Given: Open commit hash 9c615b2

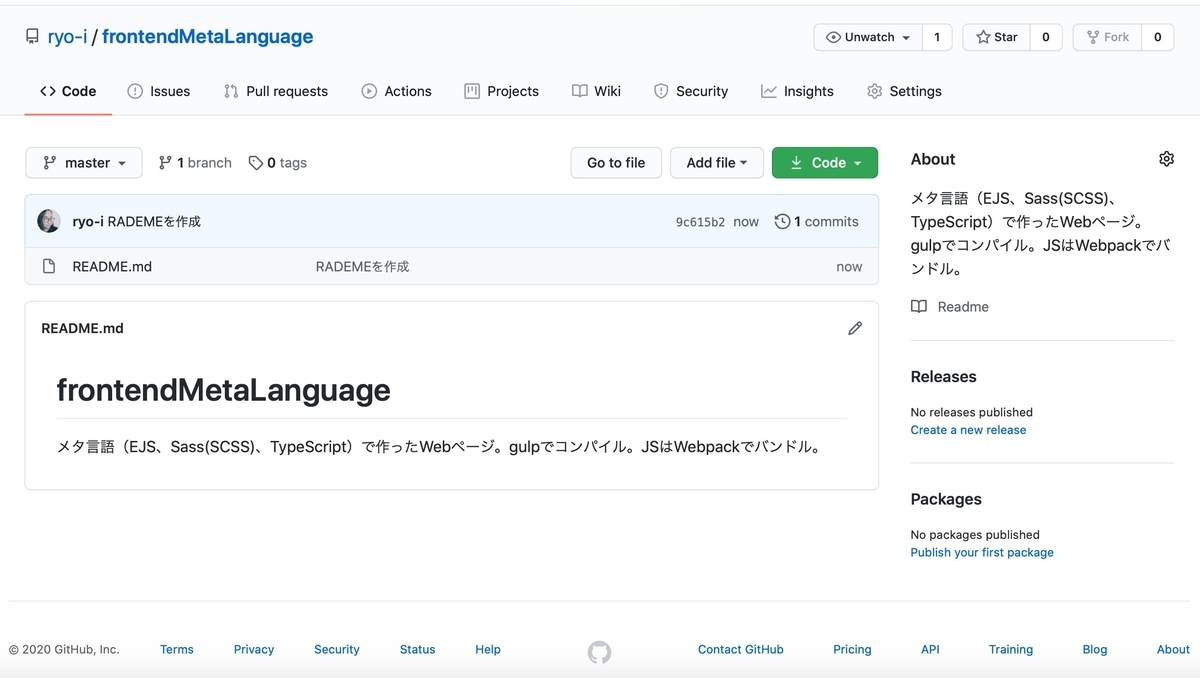Looking at the screenshot, I should [700, 222].
